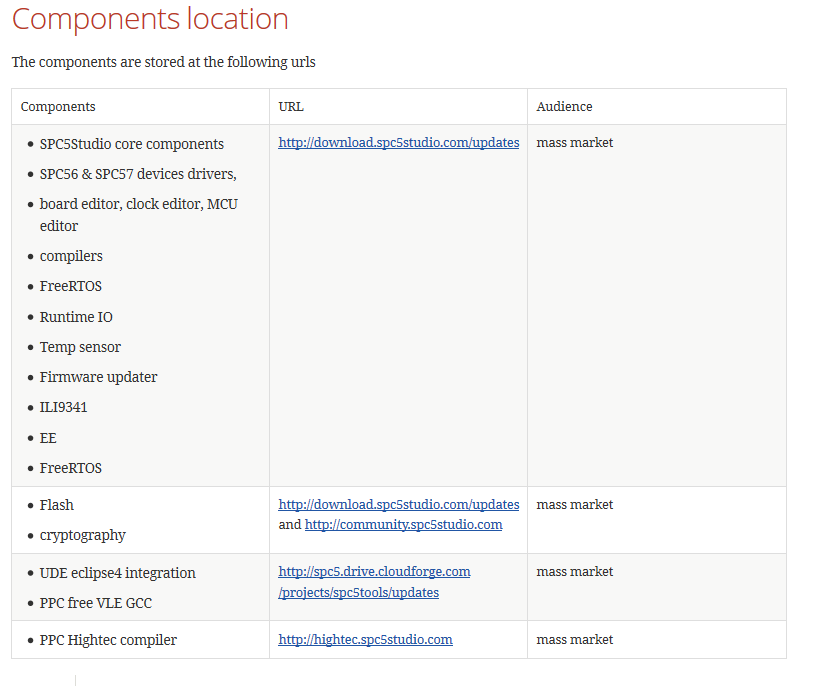Click the 'Audience' column header
This screenshot has width=834, height=686.
tap(564, 106)
